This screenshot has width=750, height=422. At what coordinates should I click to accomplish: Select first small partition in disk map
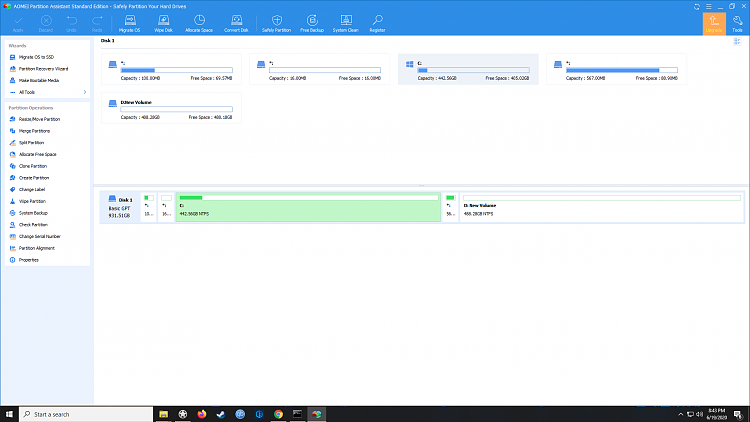click(x=149, y=207)
